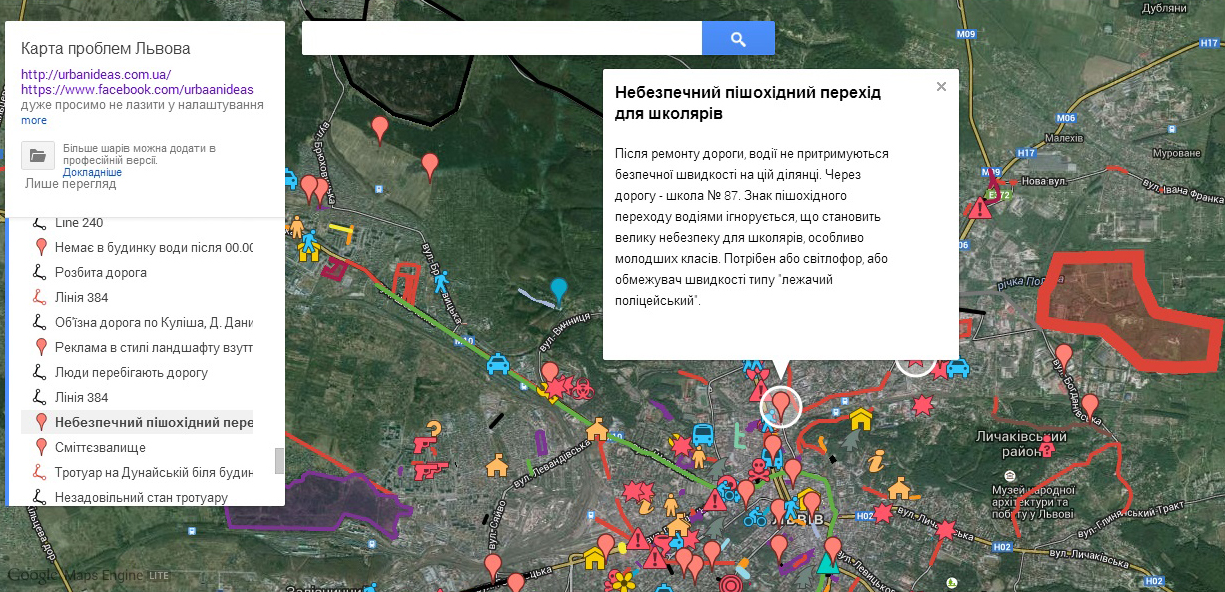This screenshot has height=592, width=1225.
Task: Open the Facebook urbaanideas link
Action: (137, 89)
